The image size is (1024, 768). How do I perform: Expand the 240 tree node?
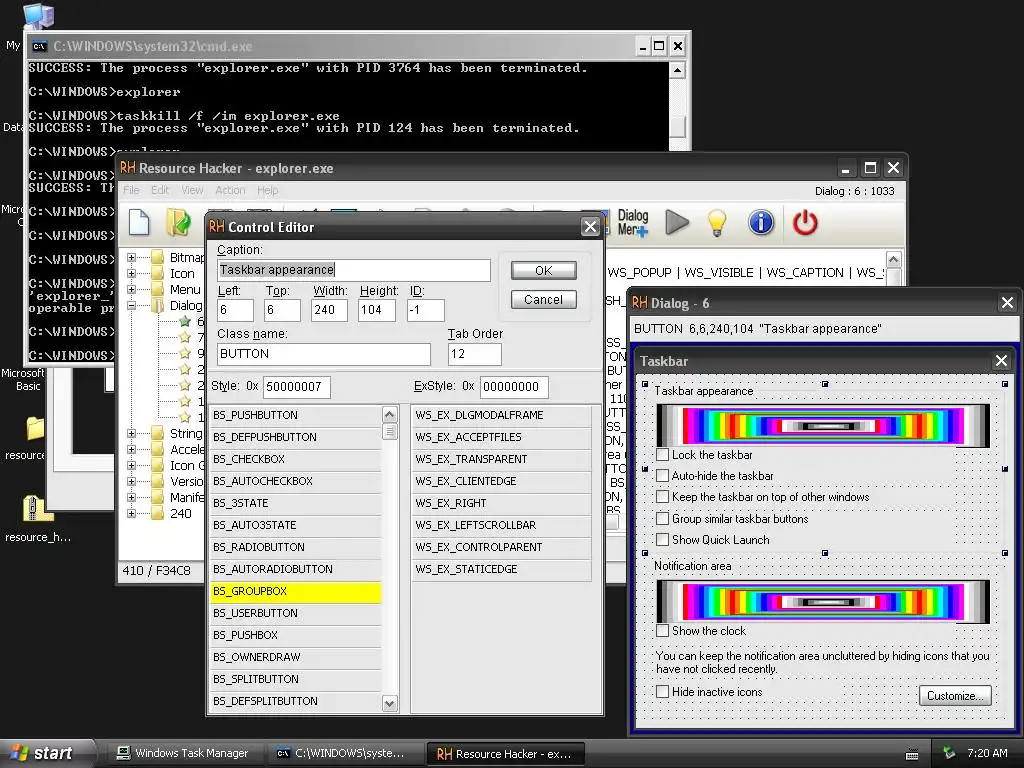point(131,513)
